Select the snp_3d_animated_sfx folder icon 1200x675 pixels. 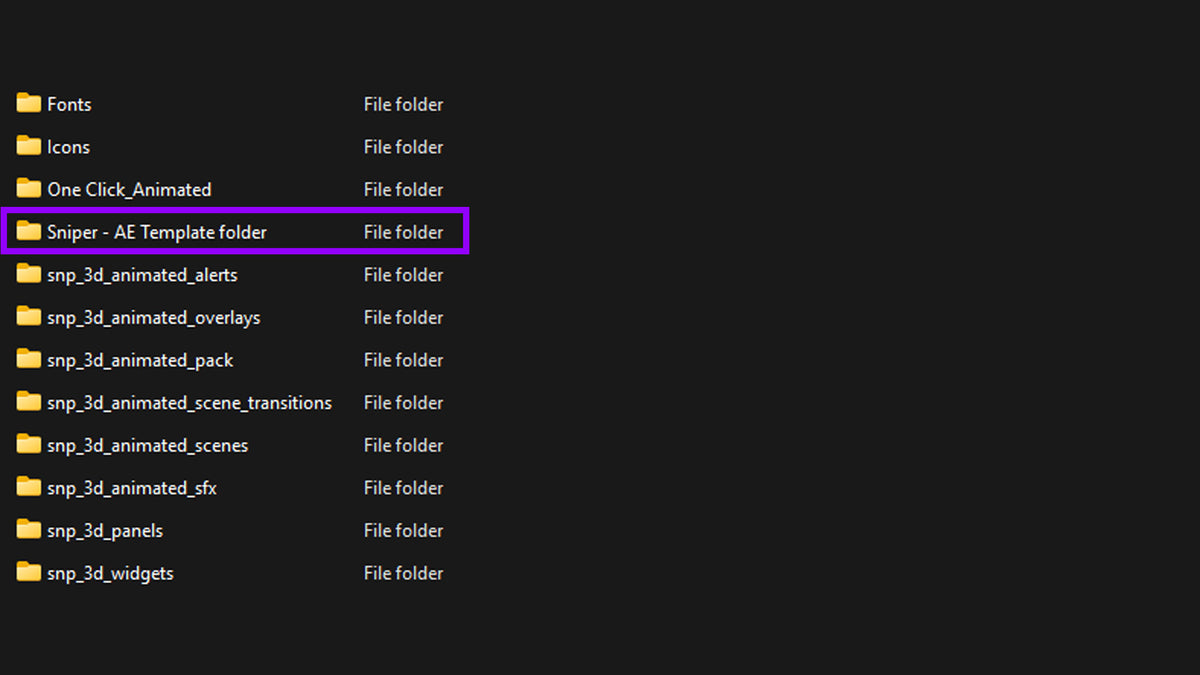29,487
